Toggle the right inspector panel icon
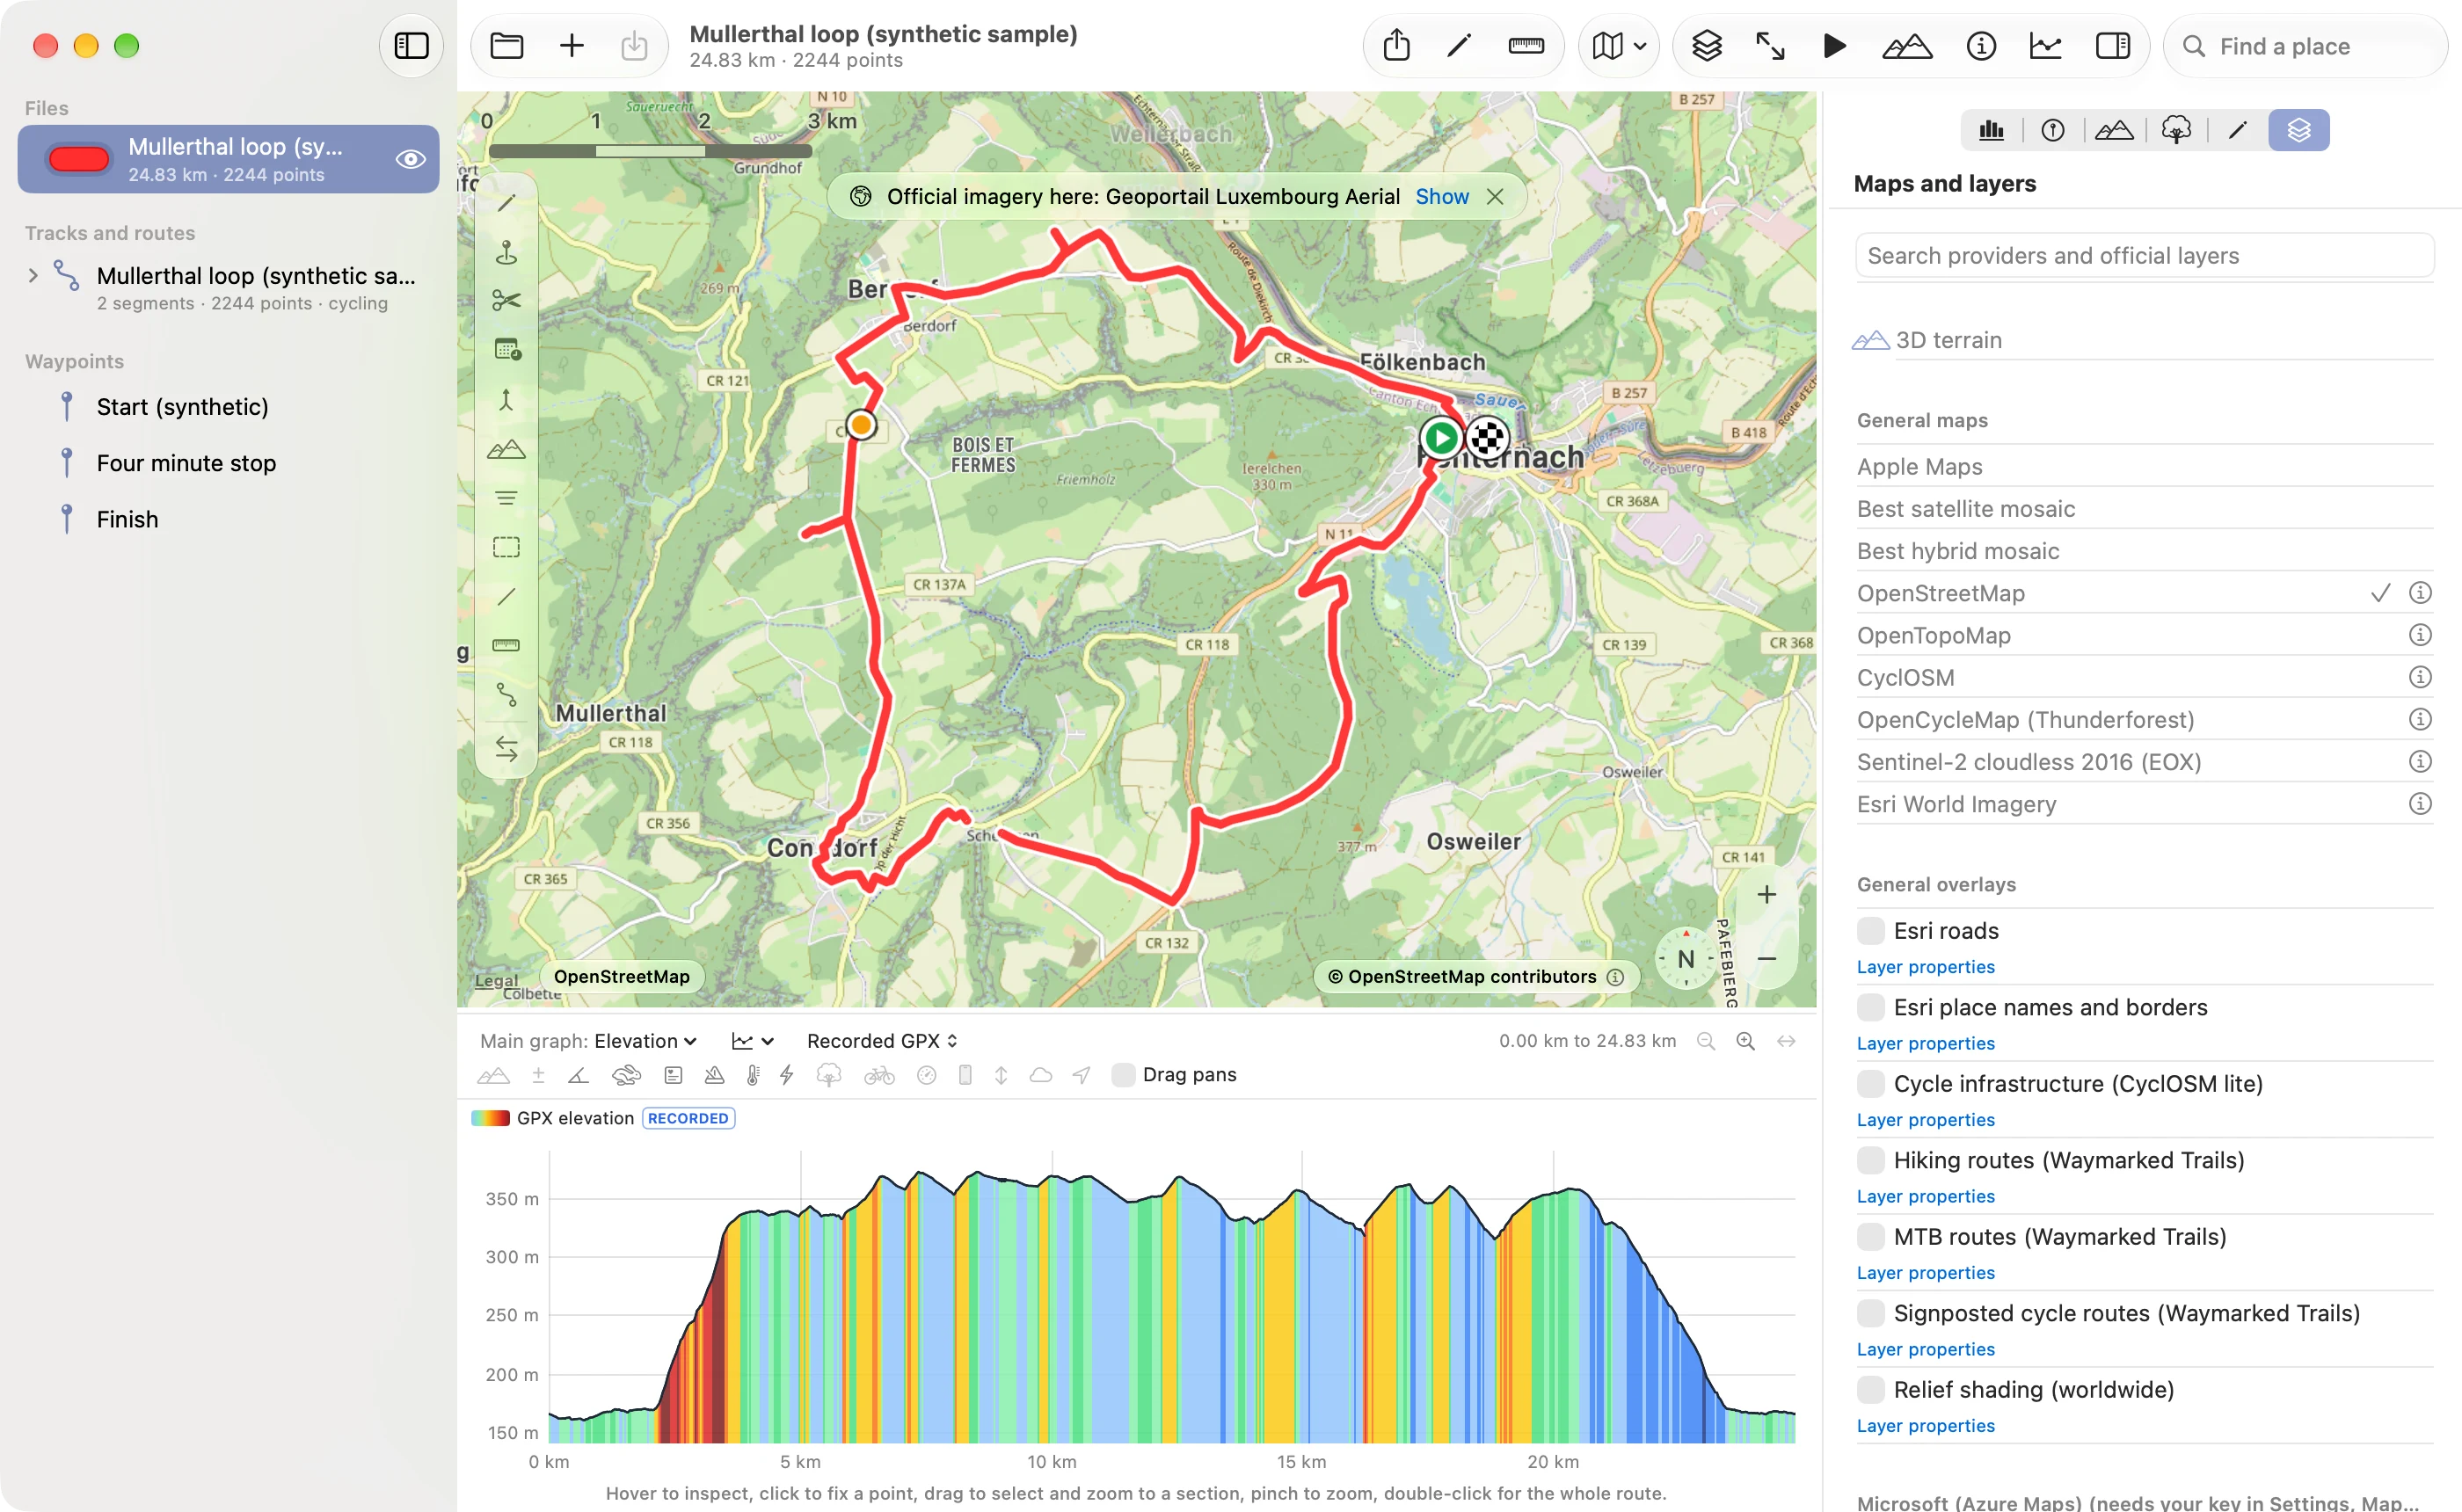This screenshot has height=1512, width=2462. click(2112, 46)
